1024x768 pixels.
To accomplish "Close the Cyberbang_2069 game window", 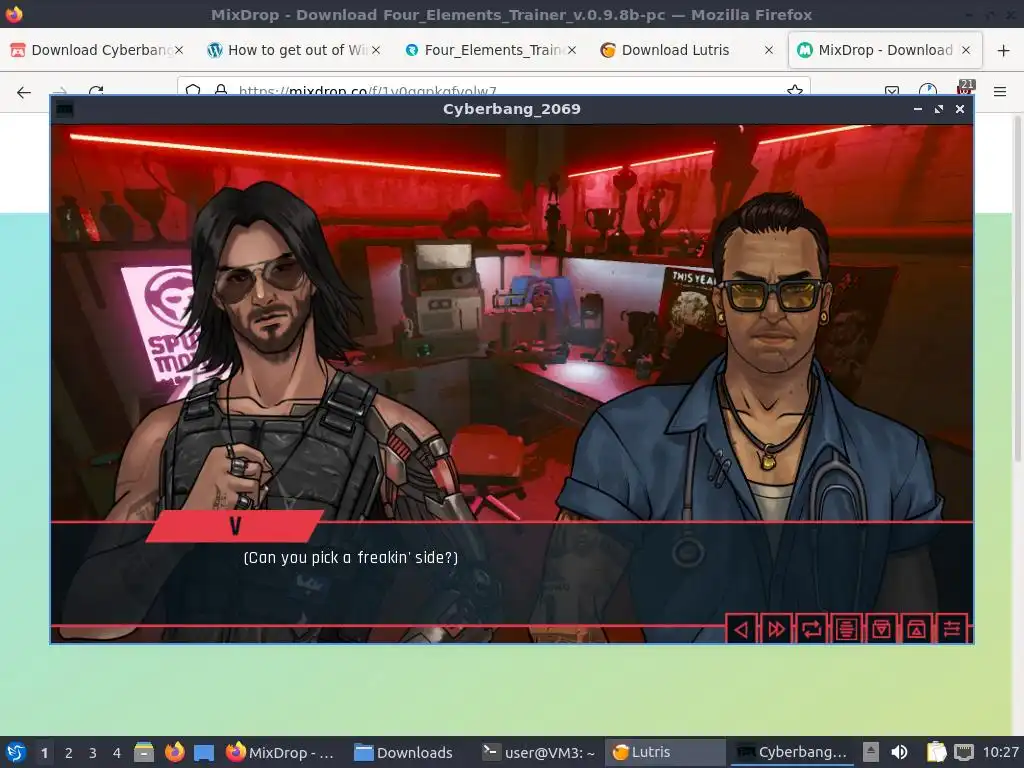I will pos(960,109).
